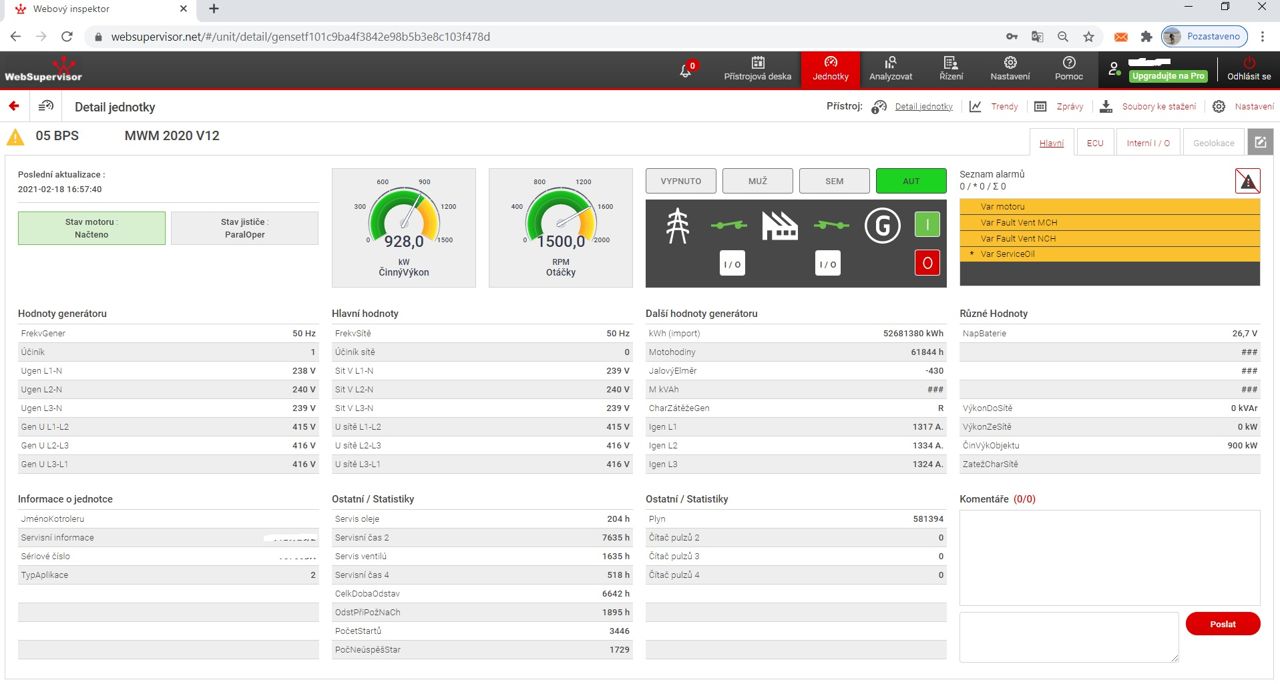The image size is (1280, 684).
Task: Go back using the red arrow
Action: click(14, 106)
